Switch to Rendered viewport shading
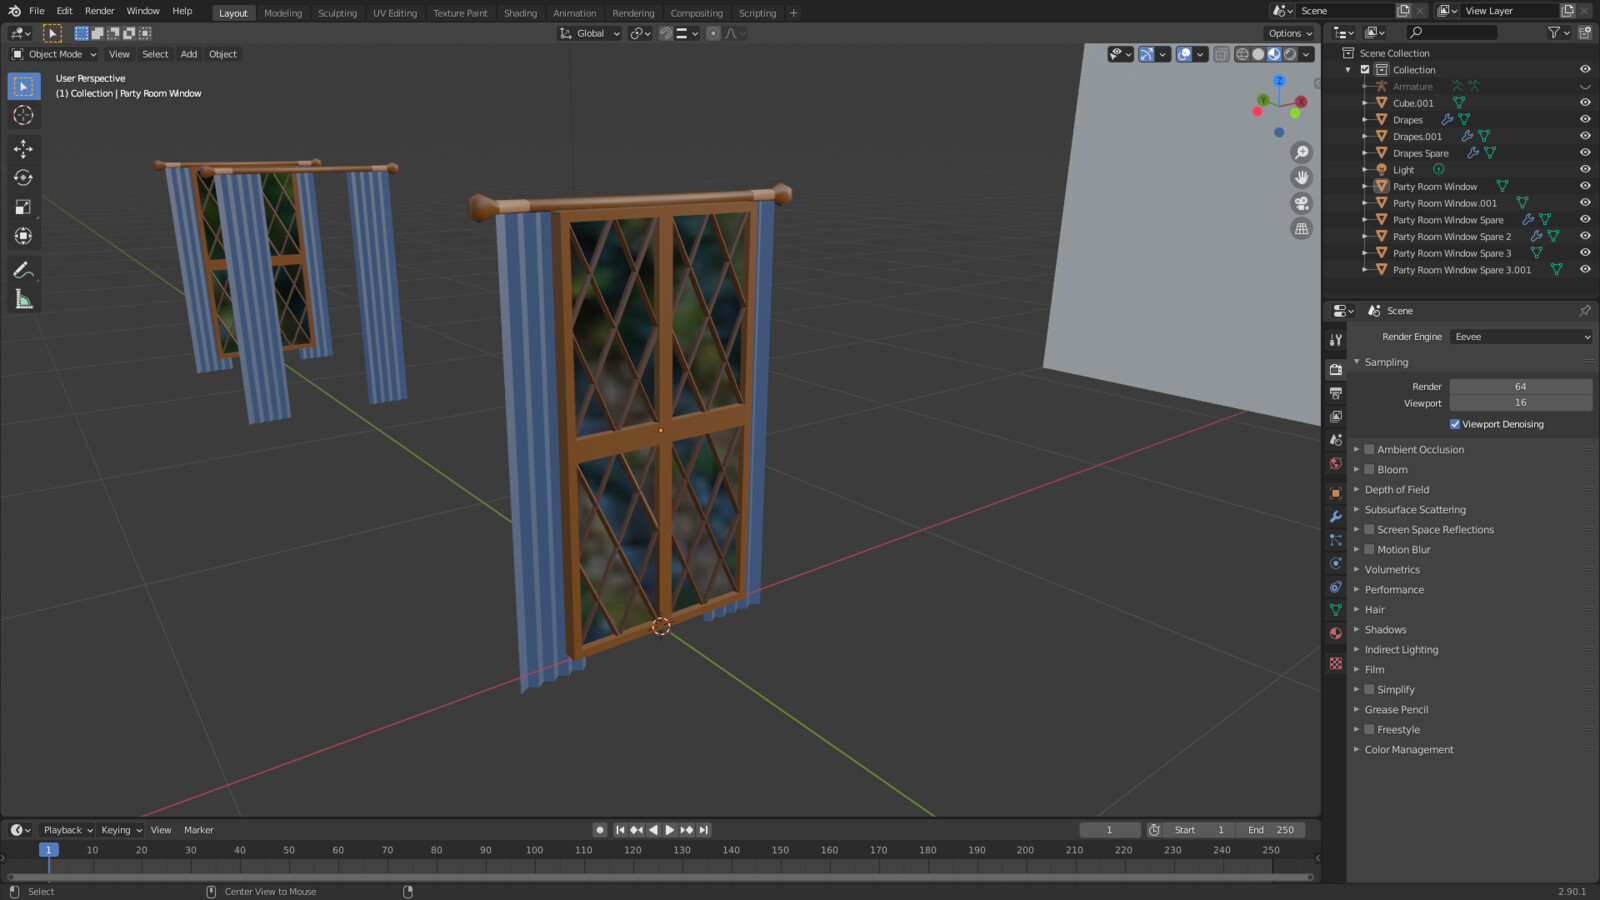 tap(1290, 54)
